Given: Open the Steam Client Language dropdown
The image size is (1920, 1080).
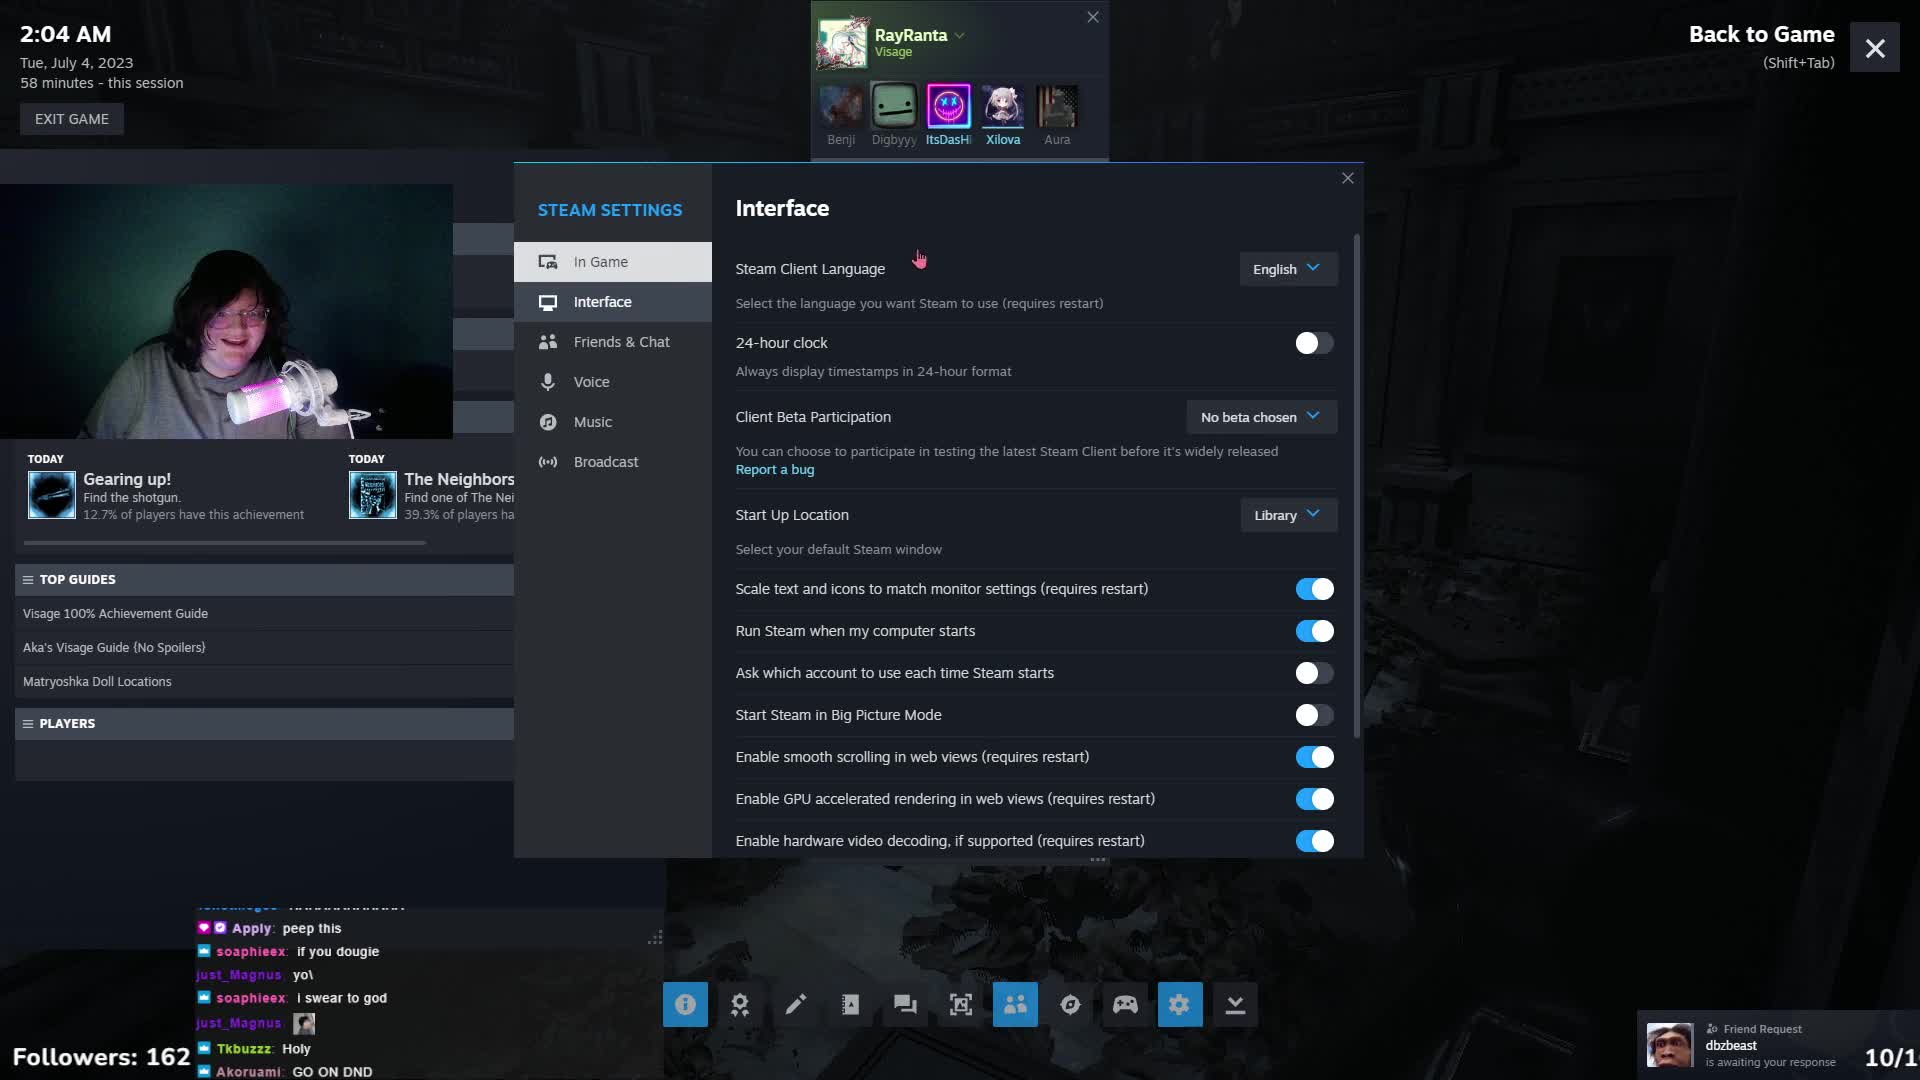Looking at the screenshot, I should [x=1288, y=269].
